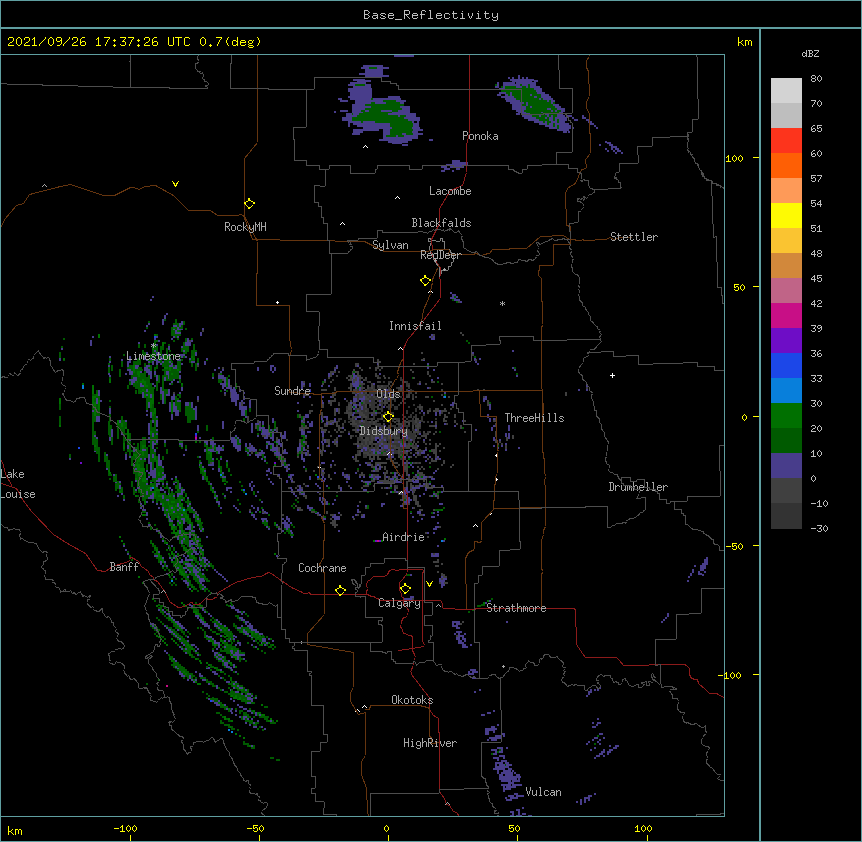
Task: Click the yellow diamond marker above RockyMH
Action: 249,203
